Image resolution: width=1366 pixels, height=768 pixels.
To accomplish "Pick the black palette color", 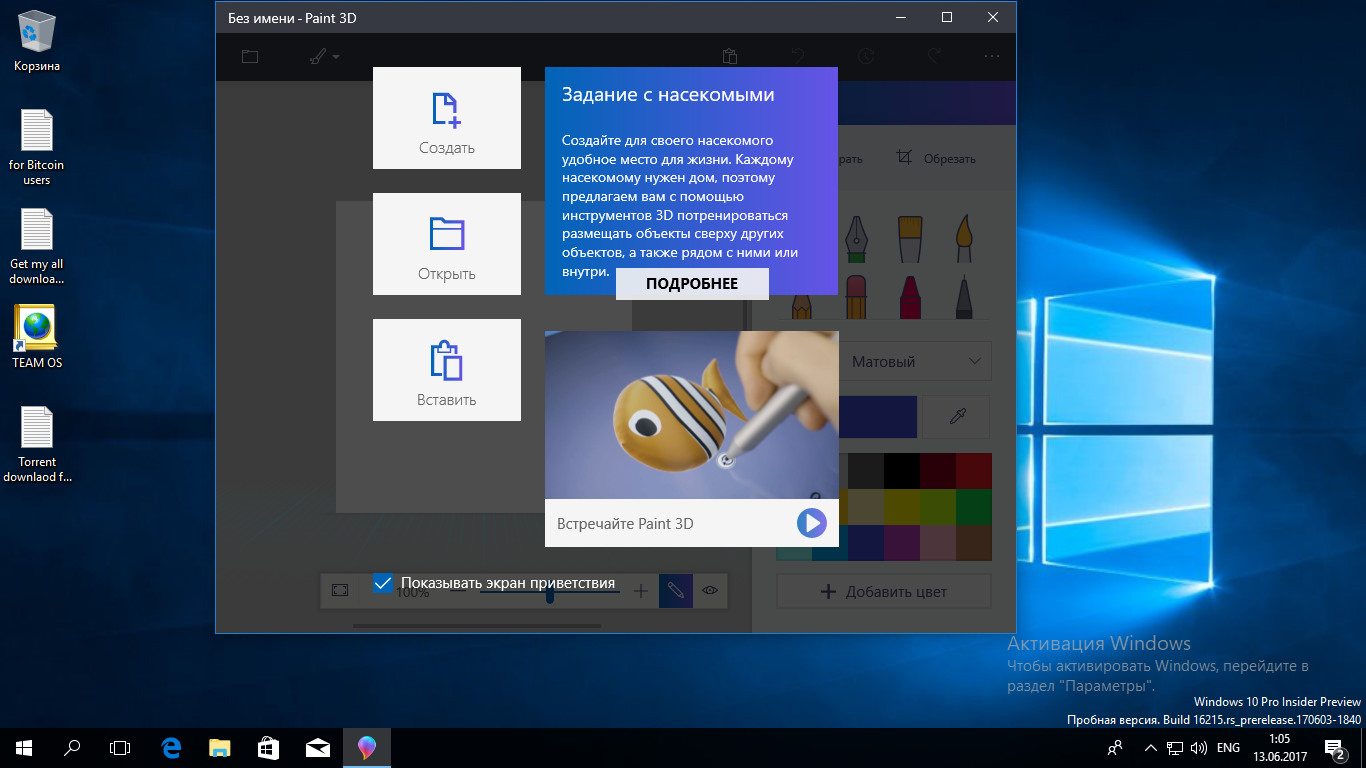I will 901,471.
